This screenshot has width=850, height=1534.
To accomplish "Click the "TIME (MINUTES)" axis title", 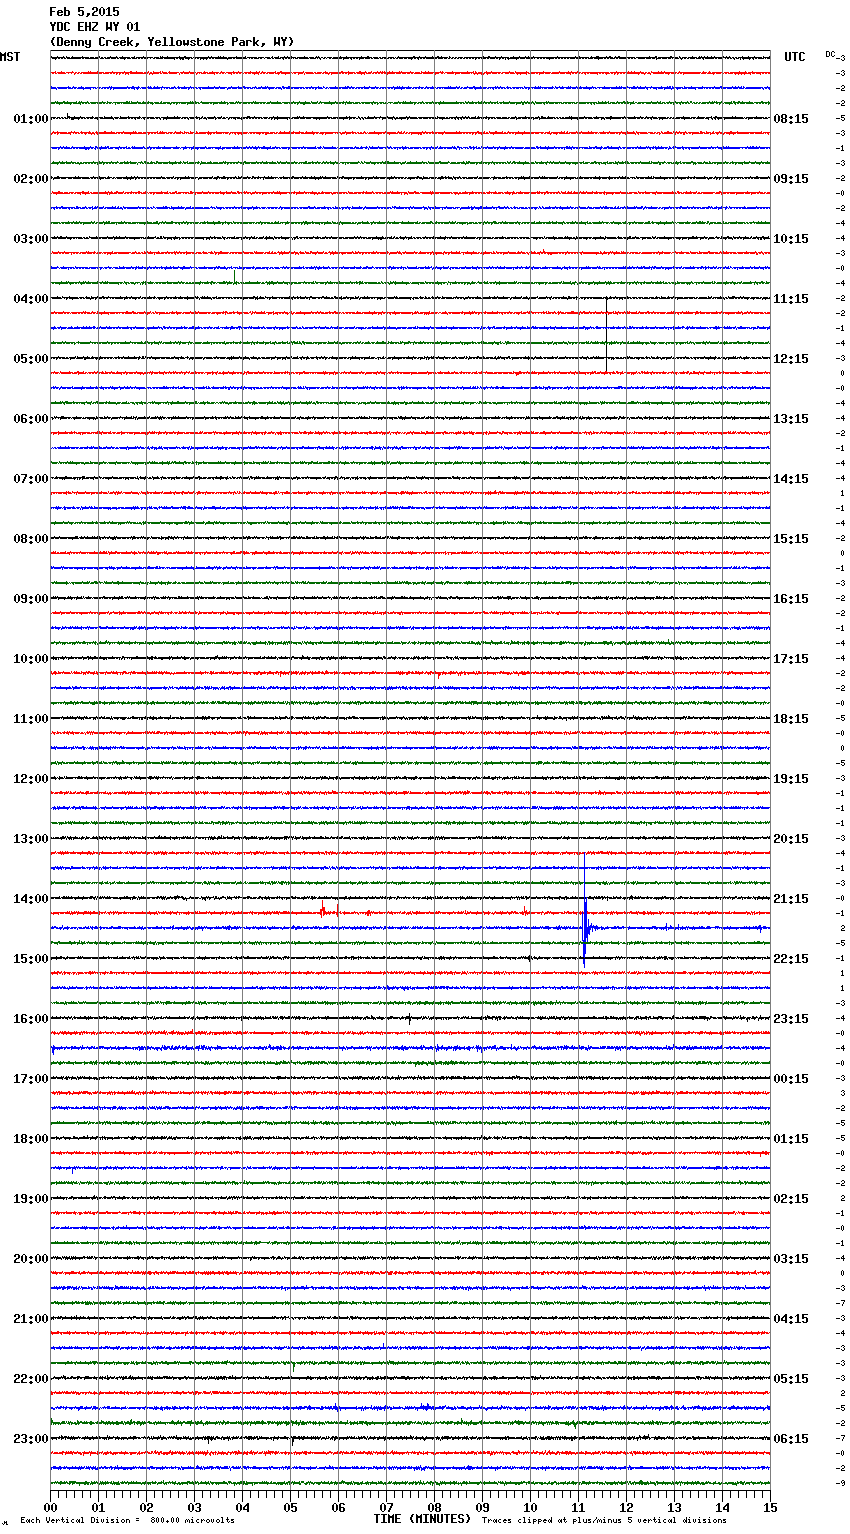I will [422, 1519].
